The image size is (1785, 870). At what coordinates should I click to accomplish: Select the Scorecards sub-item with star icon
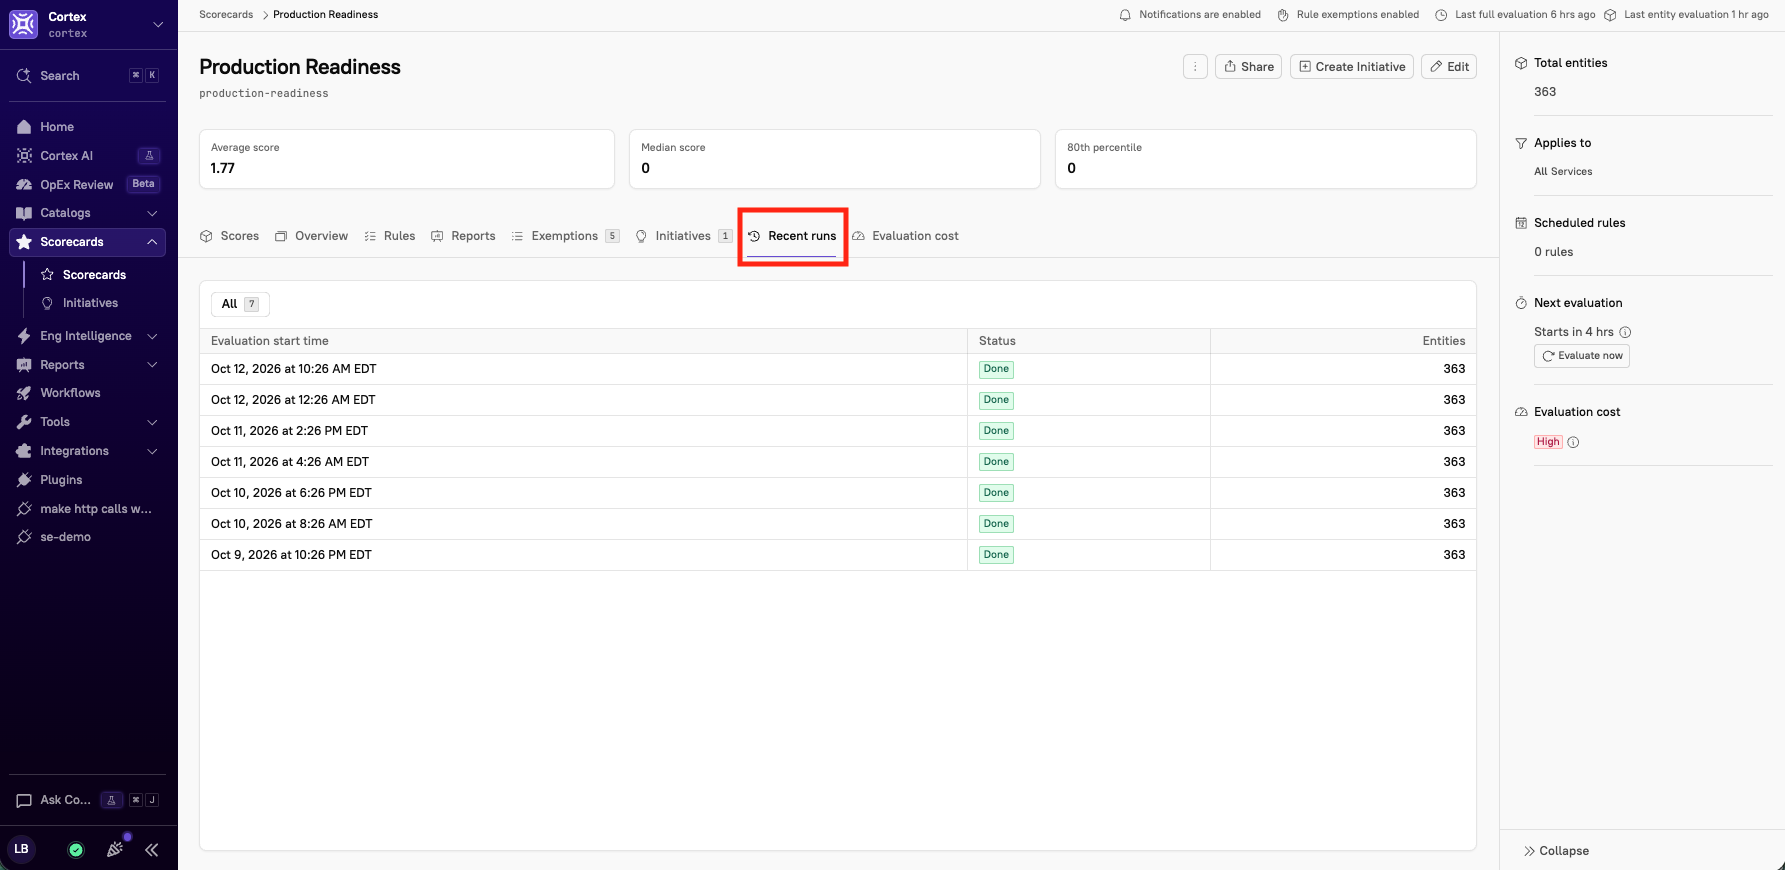point(96,275)
